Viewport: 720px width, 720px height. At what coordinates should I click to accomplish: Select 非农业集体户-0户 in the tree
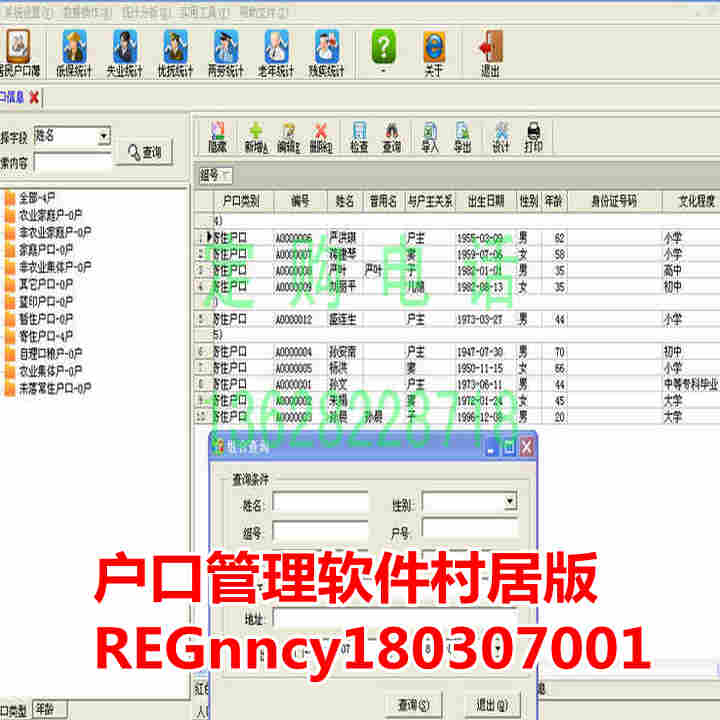point(55,267)
